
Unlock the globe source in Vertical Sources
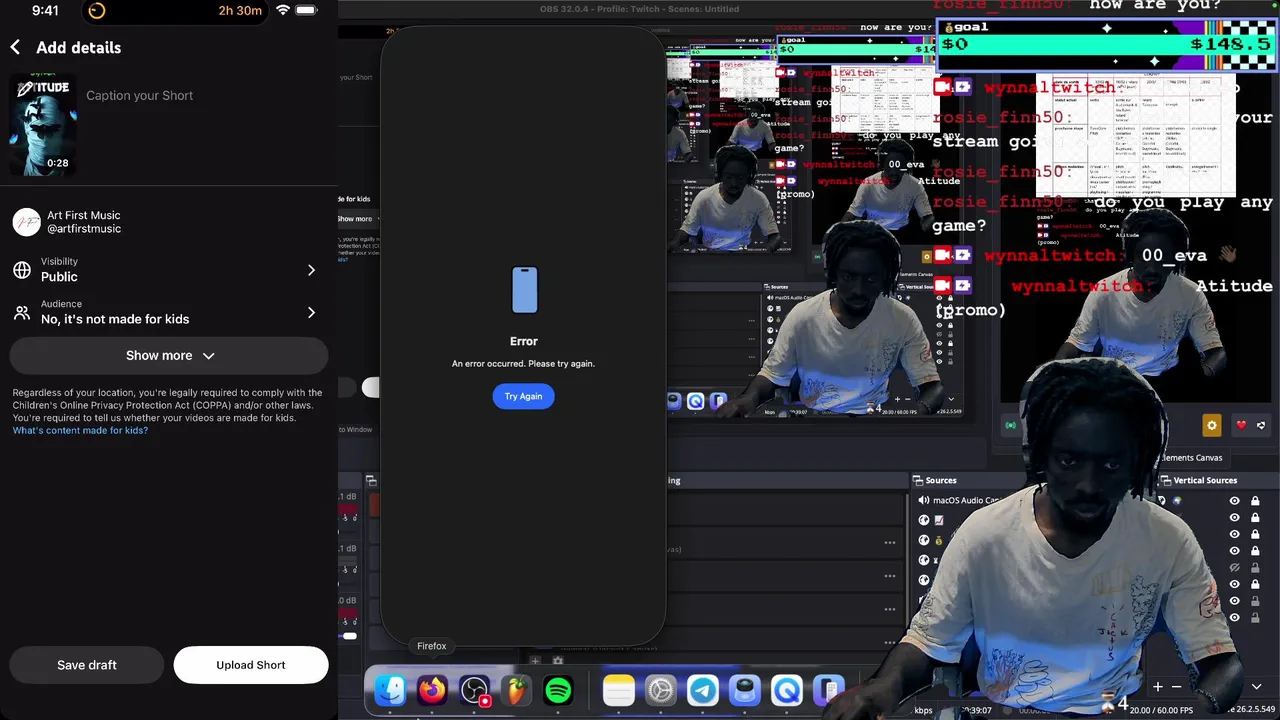tap(1255, 501)
